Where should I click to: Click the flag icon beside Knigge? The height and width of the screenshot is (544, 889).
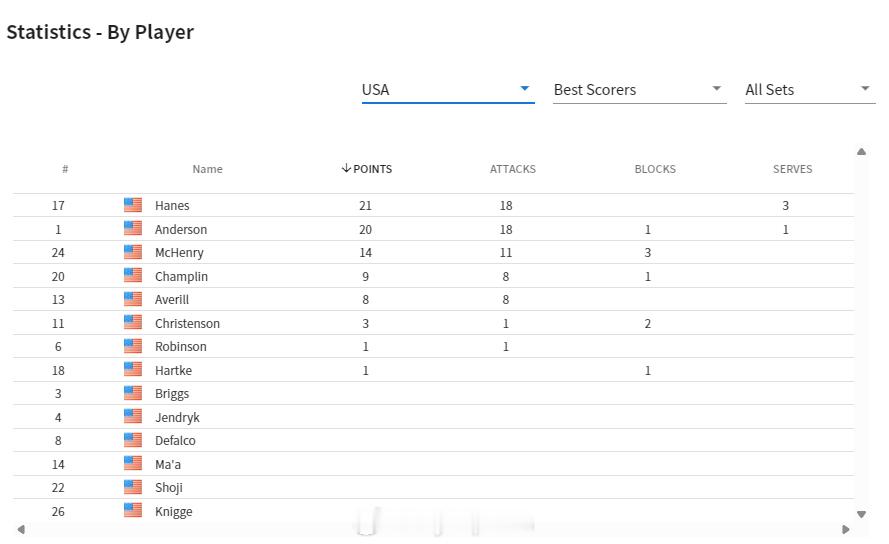pyautogui.click(x=133, y=511)
